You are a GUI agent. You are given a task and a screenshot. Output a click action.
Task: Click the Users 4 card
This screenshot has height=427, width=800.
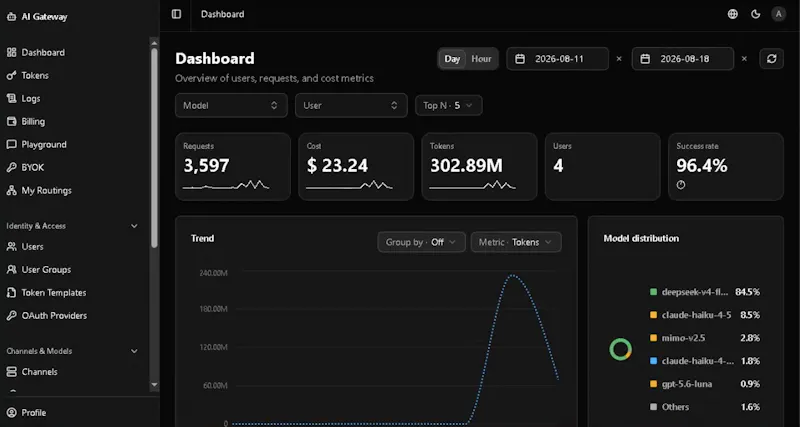point(603,166)
